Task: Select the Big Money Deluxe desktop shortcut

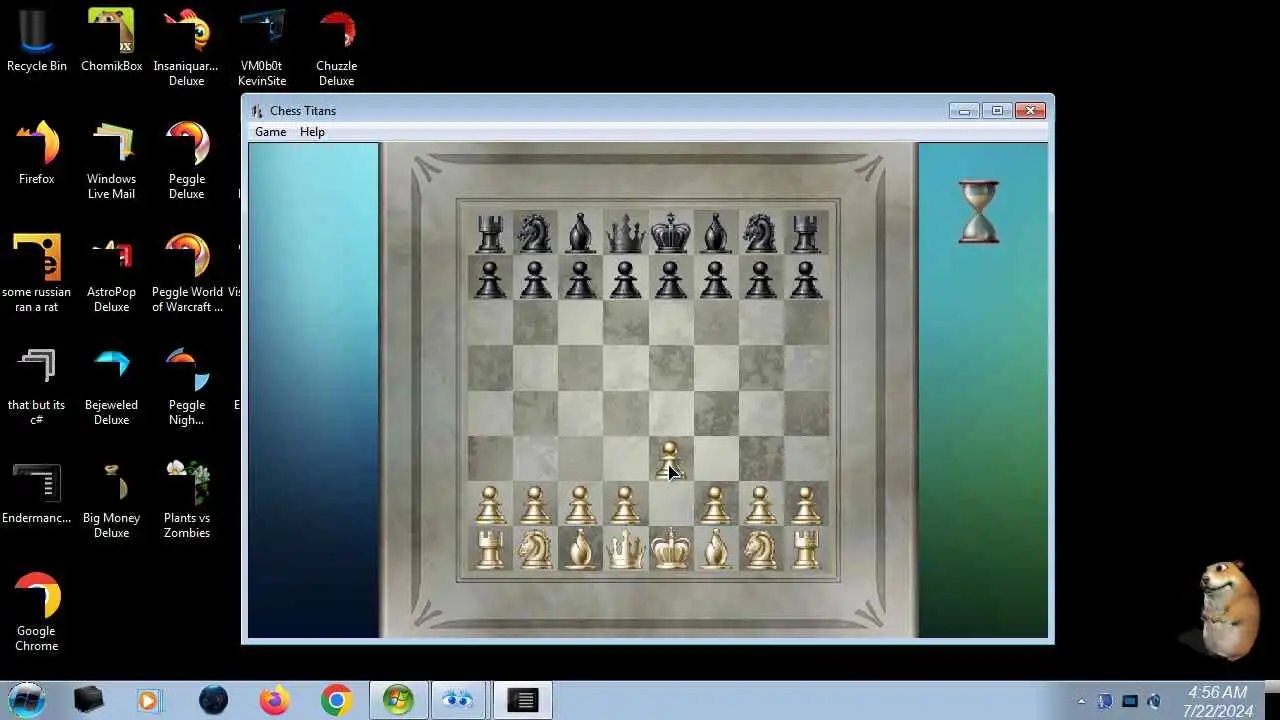Action: [111, 499]
